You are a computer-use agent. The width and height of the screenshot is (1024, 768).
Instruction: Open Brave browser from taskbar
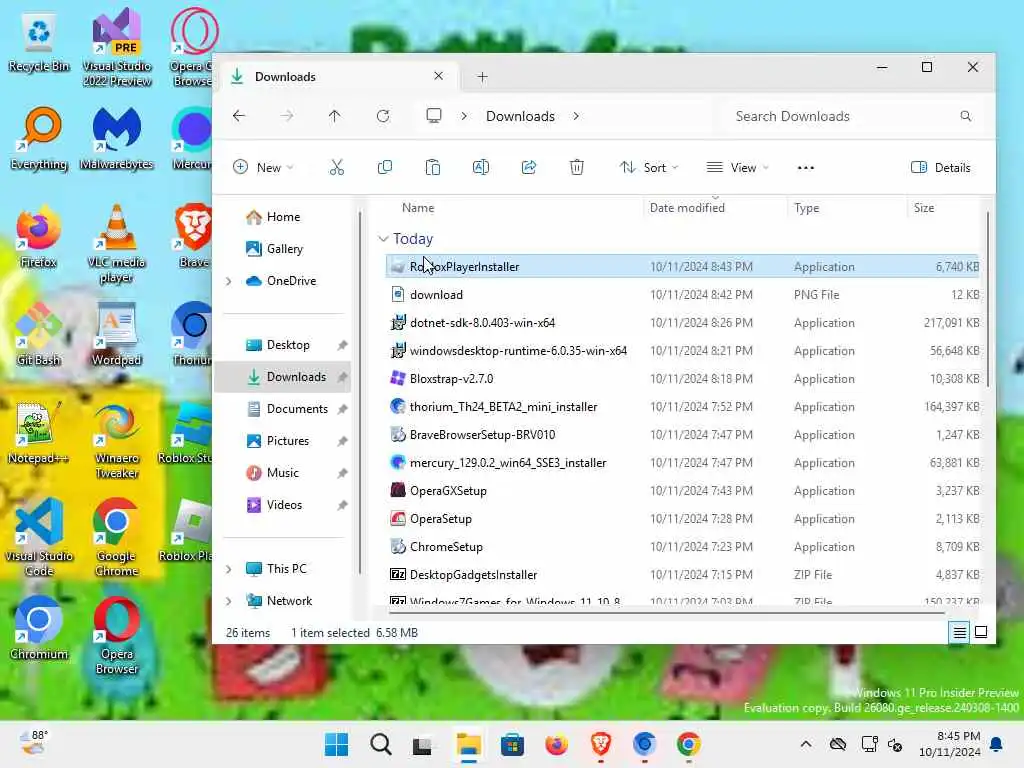(x=600, y=744)
